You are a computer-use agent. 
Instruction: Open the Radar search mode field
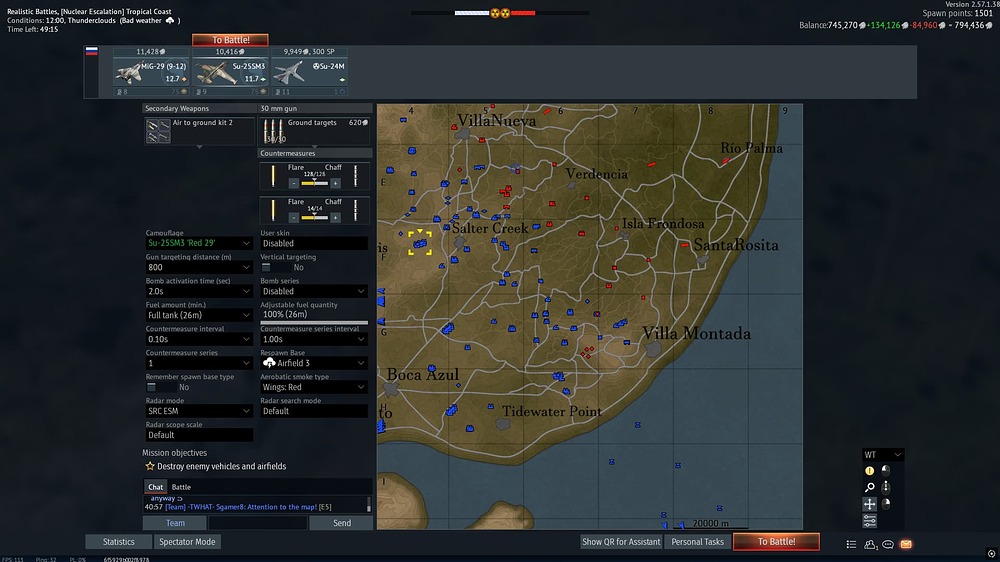point(314,411)
